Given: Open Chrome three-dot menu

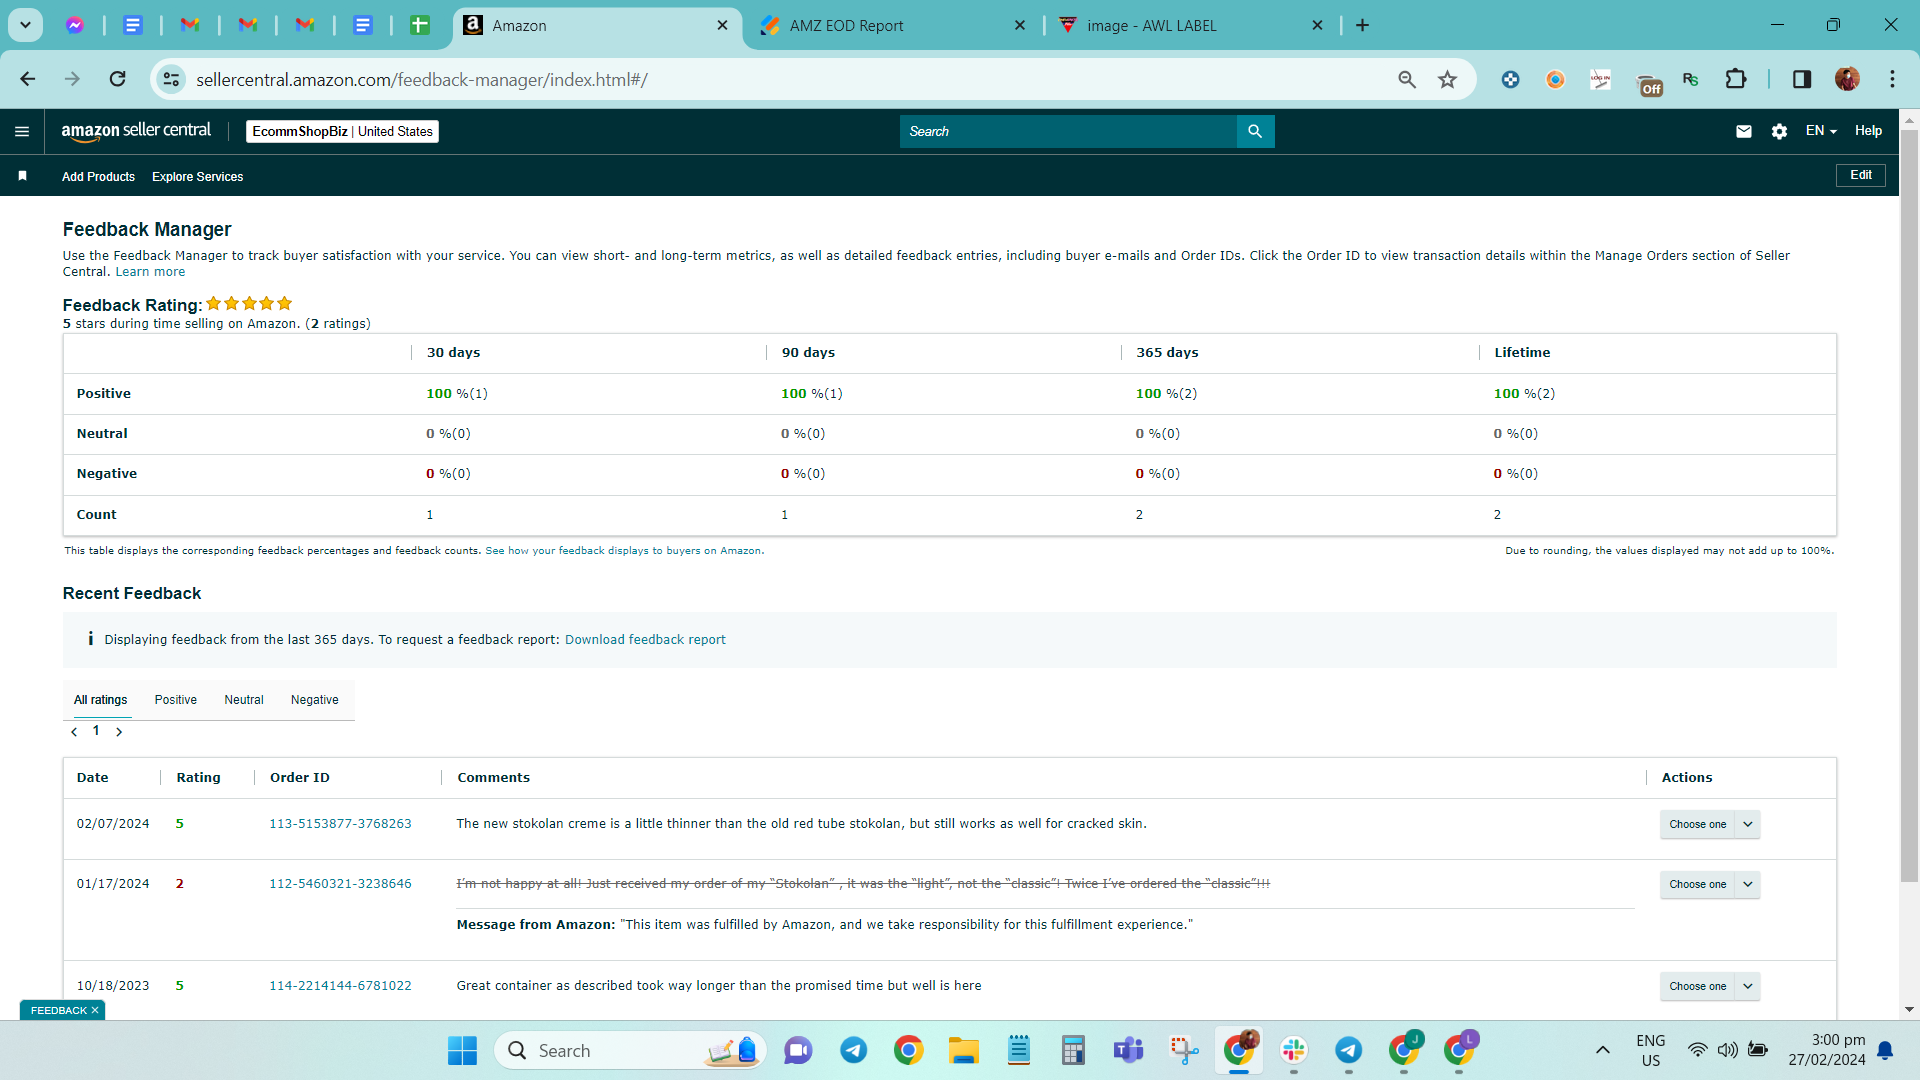Looking at the screenshot, I should click(1892, 79).
